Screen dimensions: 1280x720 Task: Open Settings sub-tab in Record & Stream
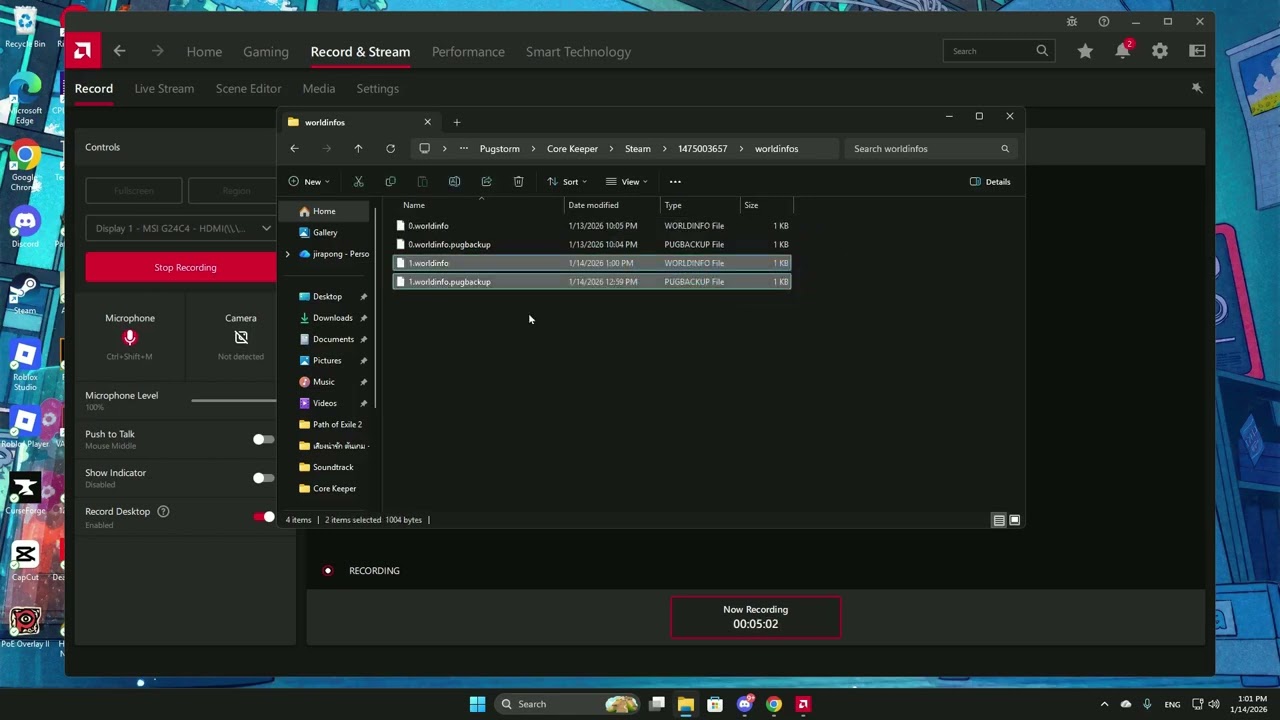click(x=378, y=89)
